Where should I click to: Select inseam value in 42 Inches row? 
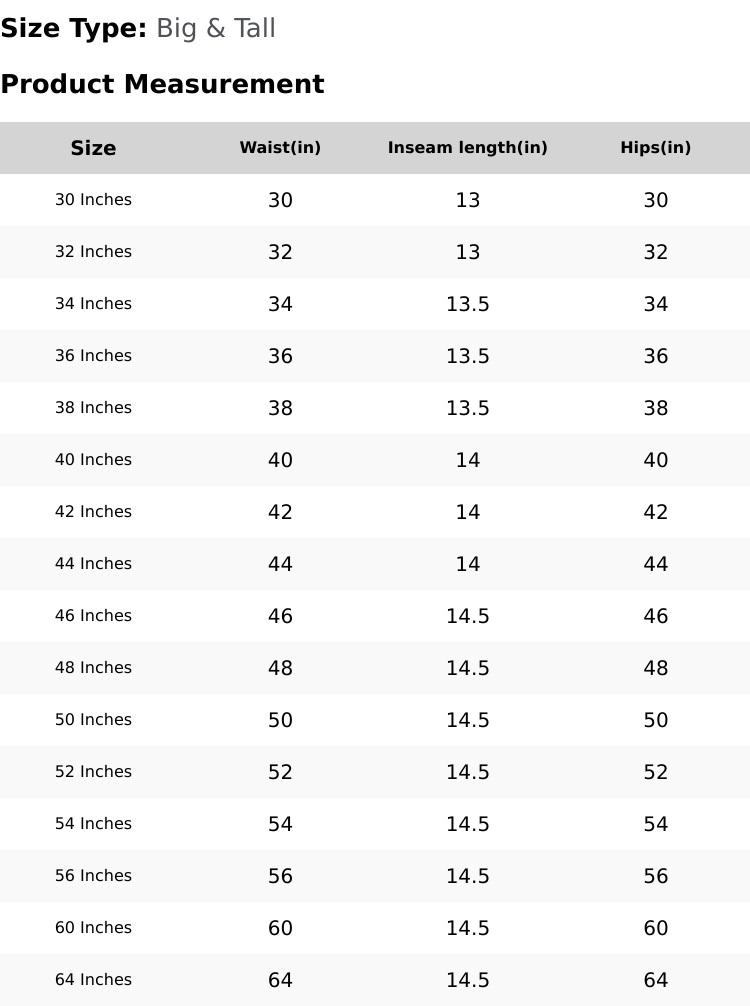pyautogui.click(x=467, y=512)
